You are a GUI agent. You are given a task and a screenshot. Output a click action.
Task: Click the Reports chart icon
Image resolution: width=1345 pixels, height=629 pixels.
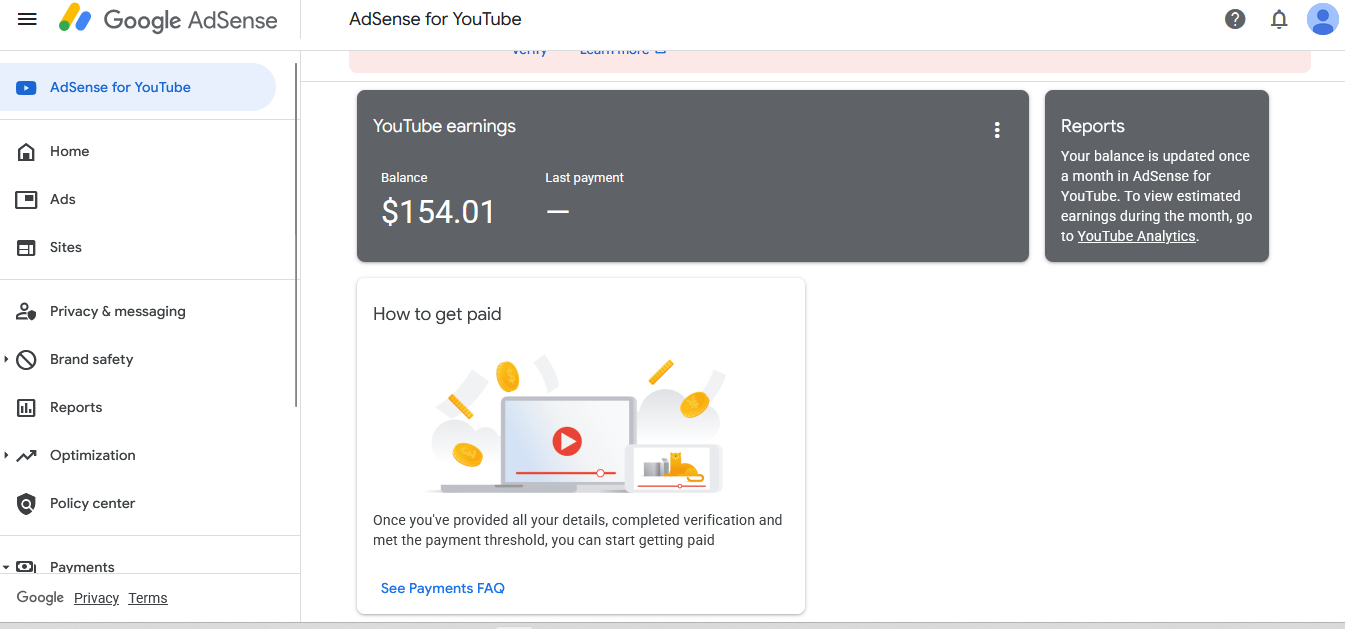pyautogui.click(x=26, y=408)
